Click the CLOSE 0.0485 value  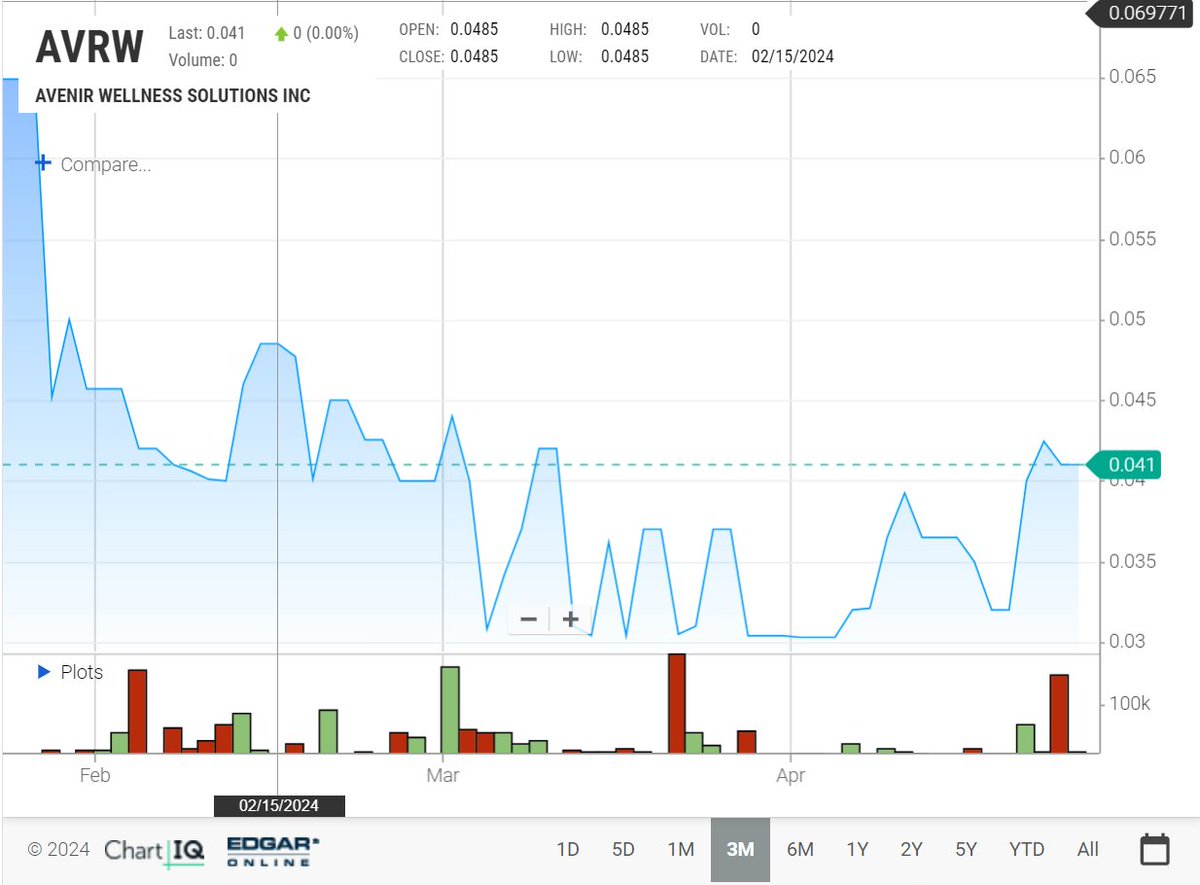click(474, 57)
